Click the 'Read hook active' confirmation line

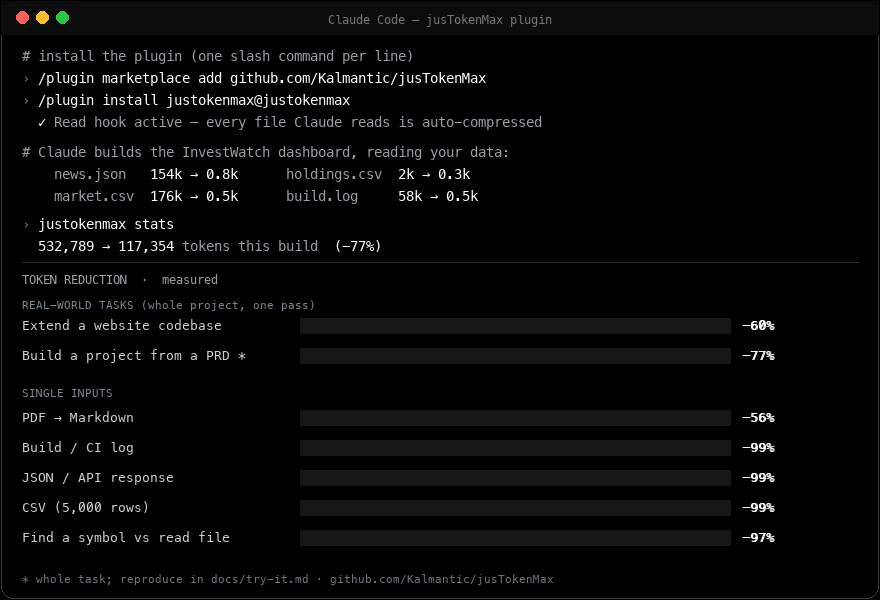tap(290, 122)
